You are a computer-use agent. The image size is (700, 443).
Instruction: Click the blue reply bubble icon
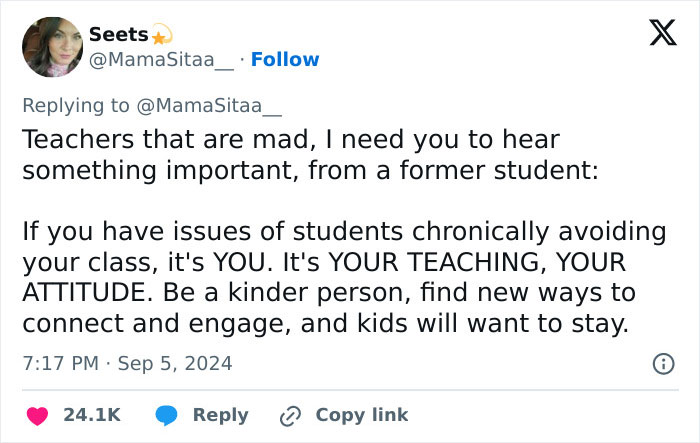pyautogui.click(x=166, y=415)
